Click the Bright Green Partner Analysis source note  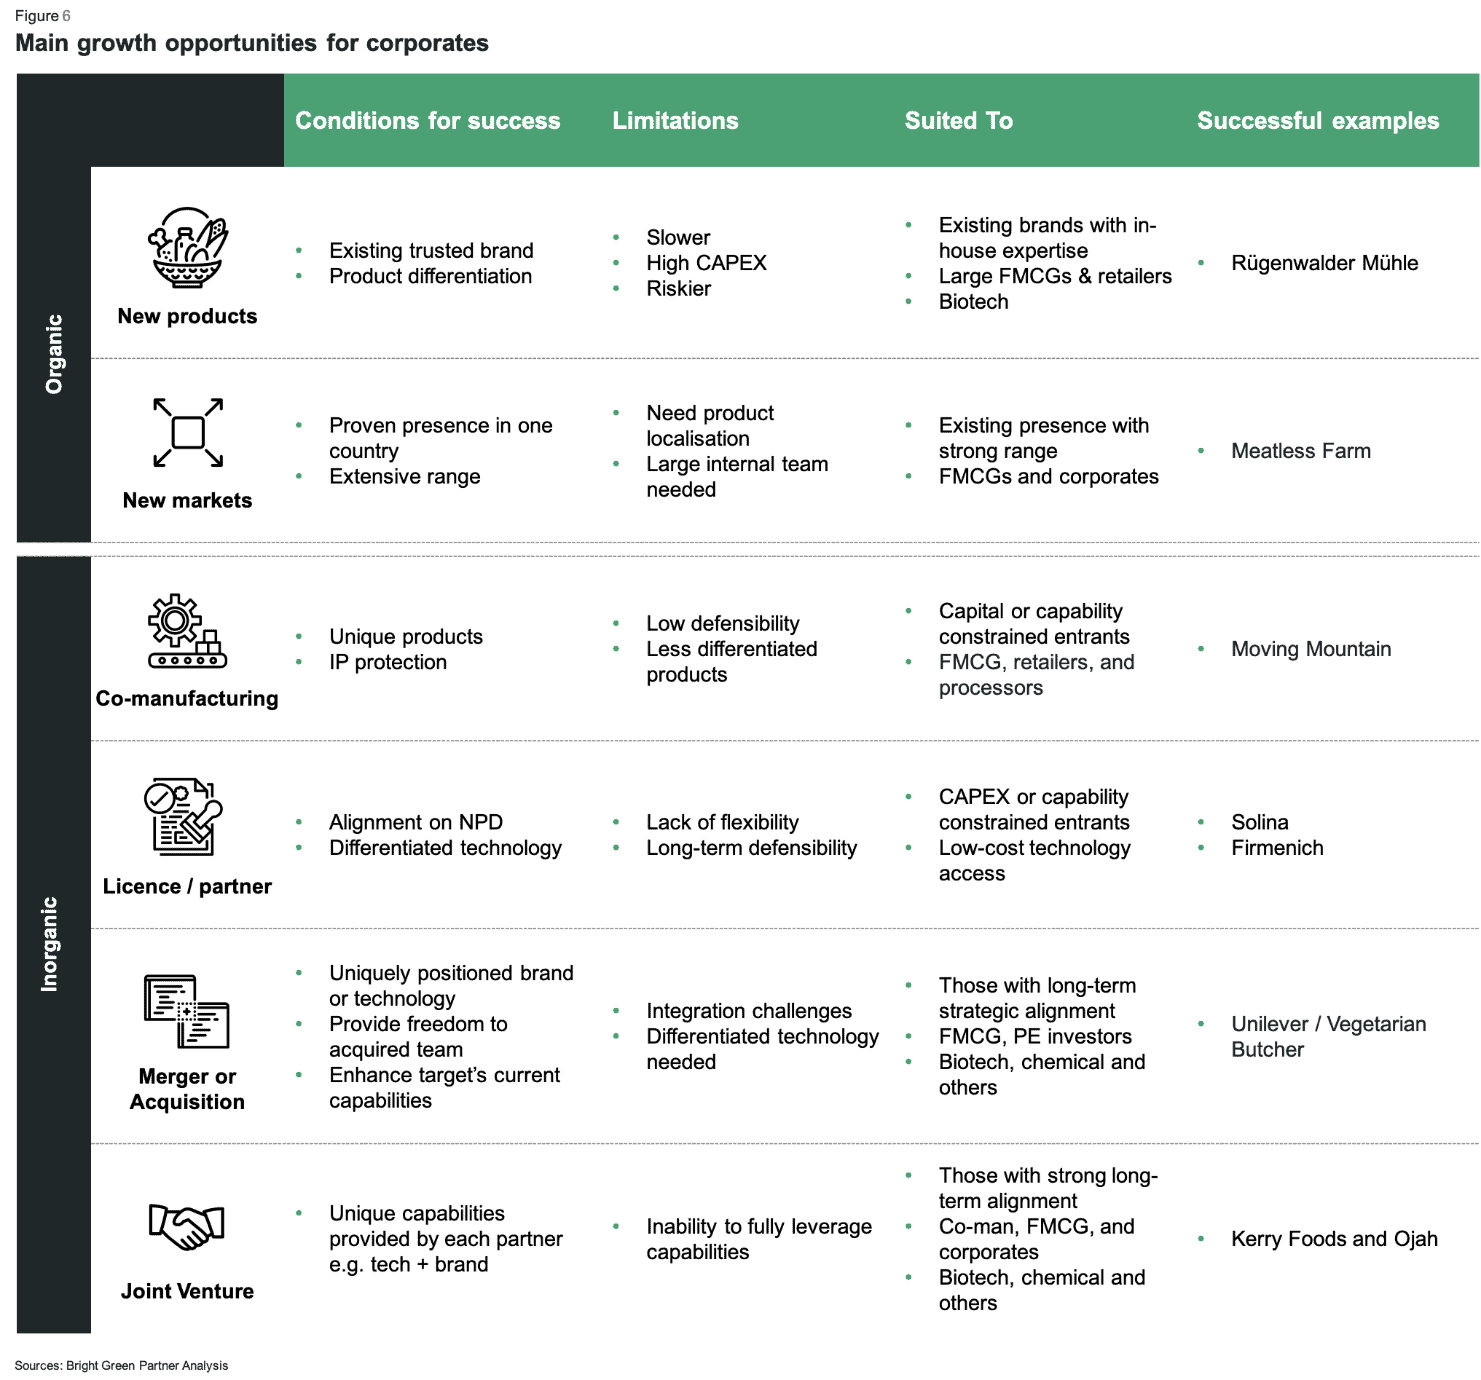(122, 1364)
